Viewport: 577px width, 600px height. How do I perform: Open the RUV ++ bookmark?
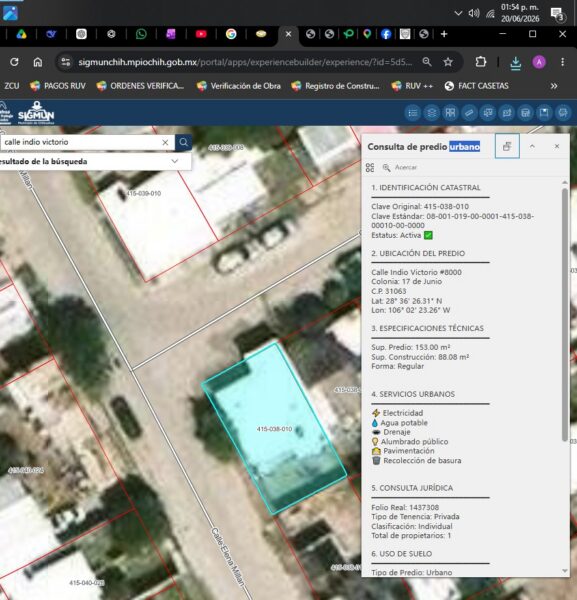412,86
